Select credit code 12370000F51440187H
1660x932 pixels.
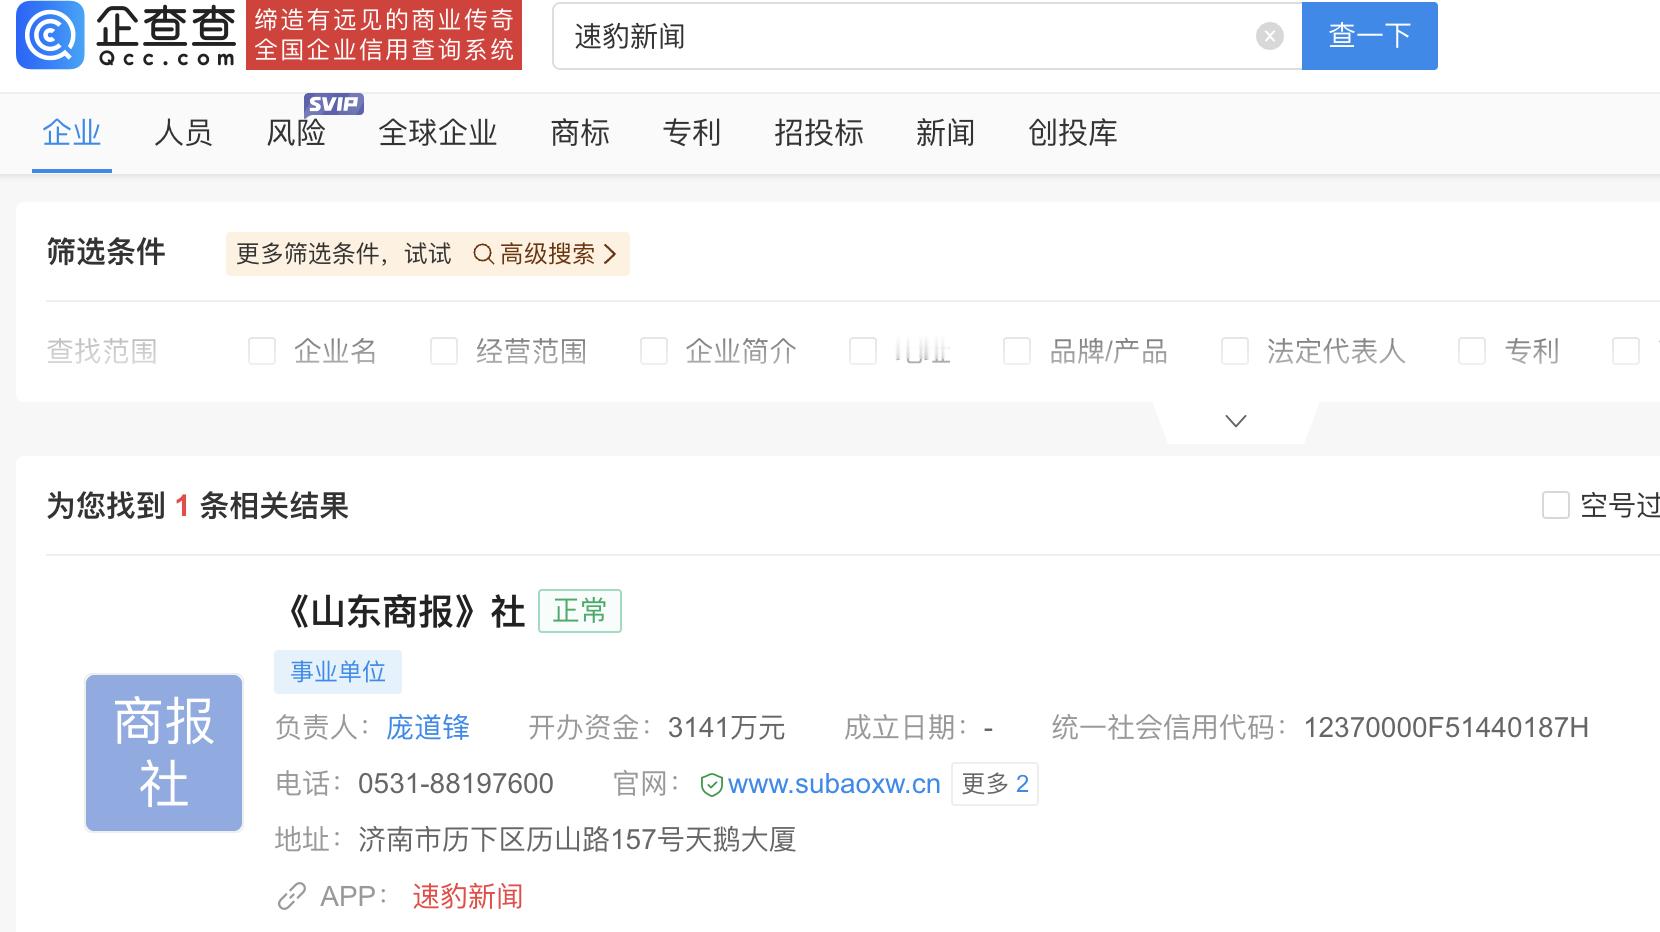(1446, 728)
